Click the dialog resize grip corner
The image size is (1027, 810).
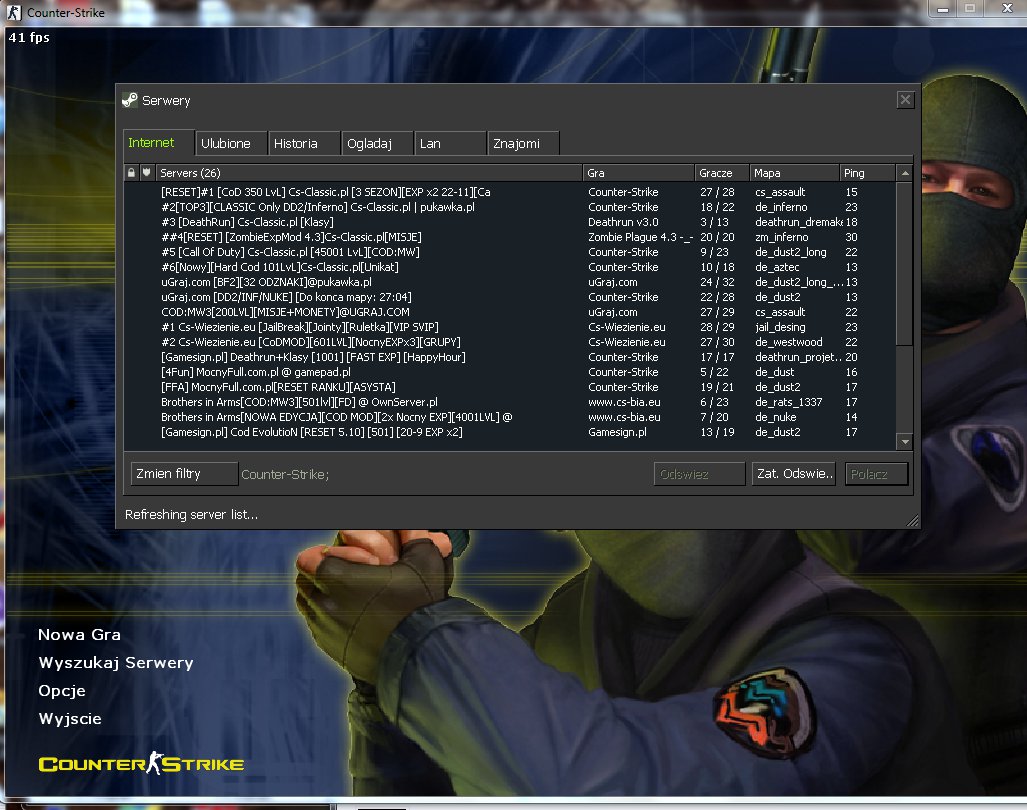(912, 521)
